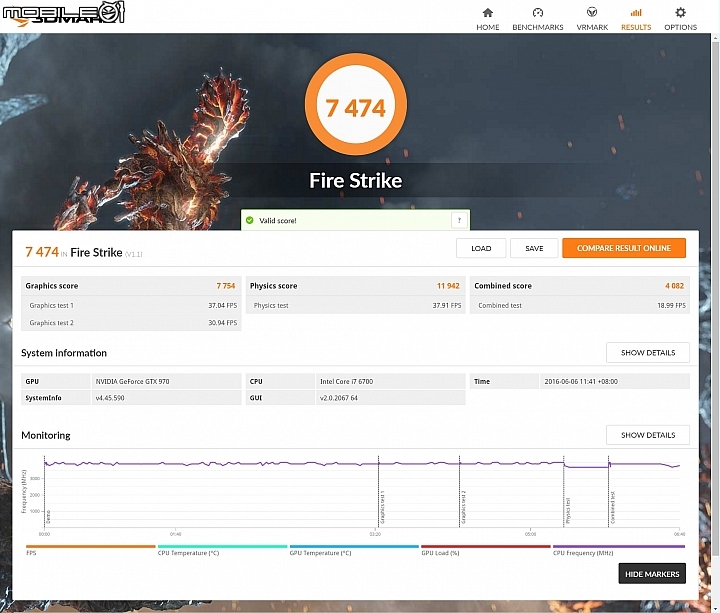Click the house Home icon
Screen dimensions: 720x613
pos(488,12)
